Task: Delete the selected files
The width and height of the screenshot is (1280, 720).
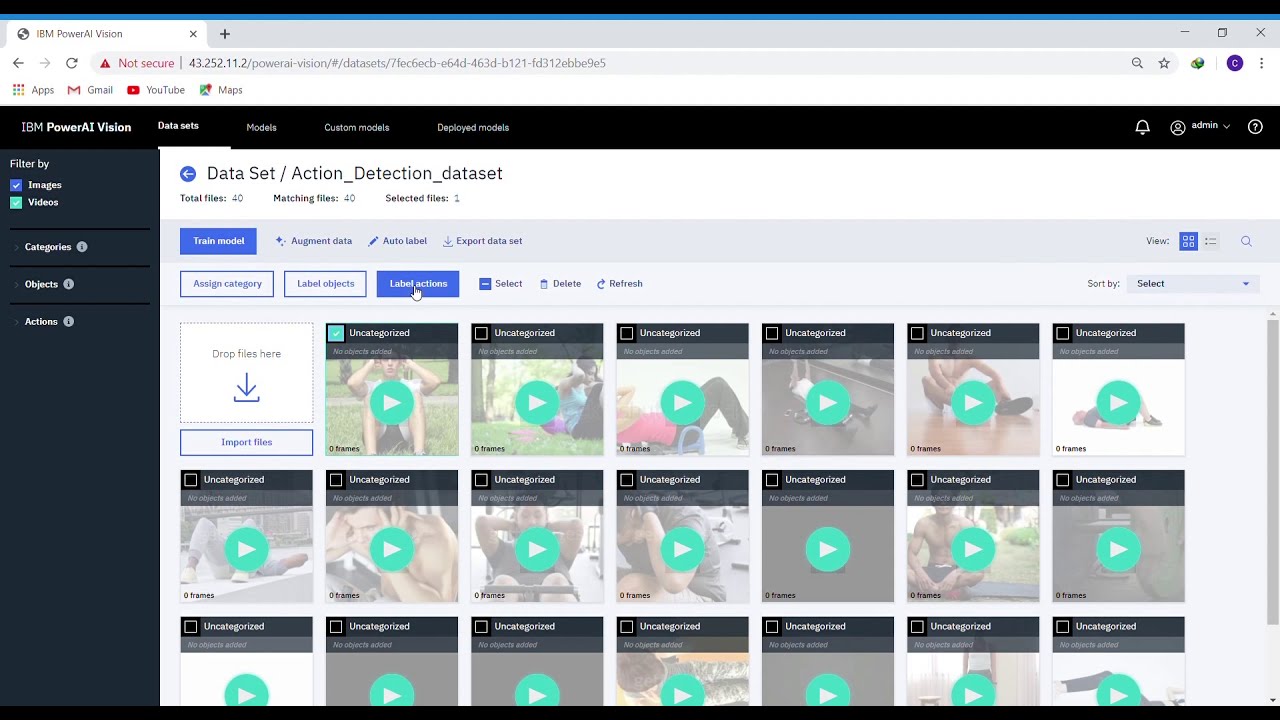Action: pos(560,284)
